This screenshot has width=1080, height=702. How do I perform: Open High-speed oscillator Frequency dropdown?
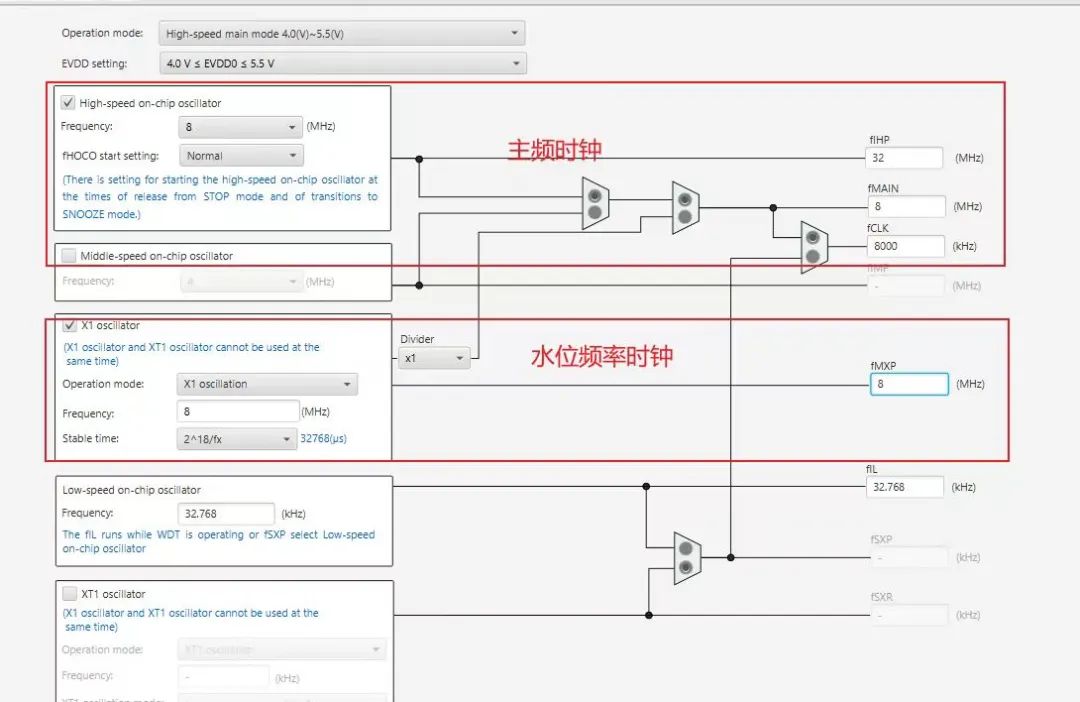tap(240, 127)
